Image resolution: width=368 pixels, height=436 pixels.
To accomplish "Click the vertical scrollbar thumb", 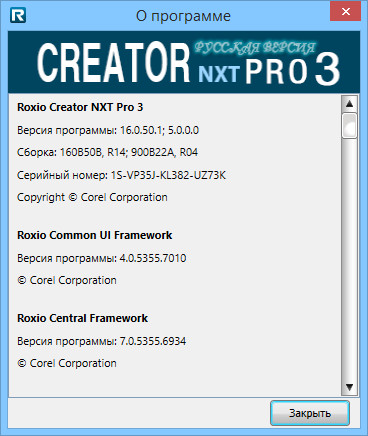I will [x=349, y=126].
